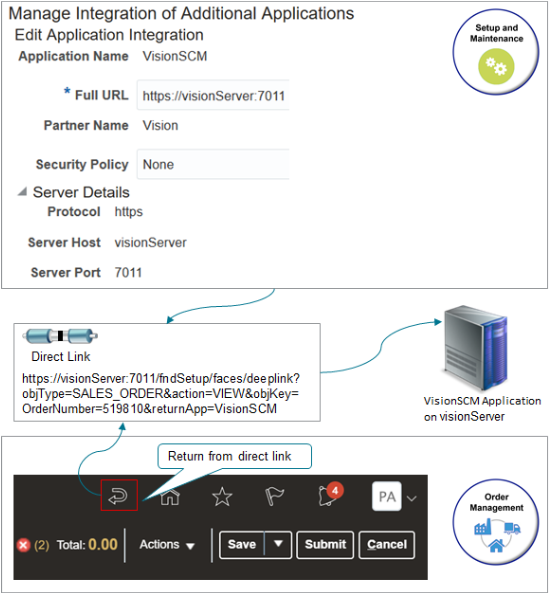Image resolution: width=554 pixels, height=594 pixels.
Task: Click the Return from direct link callout
Action: (x=234, y=456)
